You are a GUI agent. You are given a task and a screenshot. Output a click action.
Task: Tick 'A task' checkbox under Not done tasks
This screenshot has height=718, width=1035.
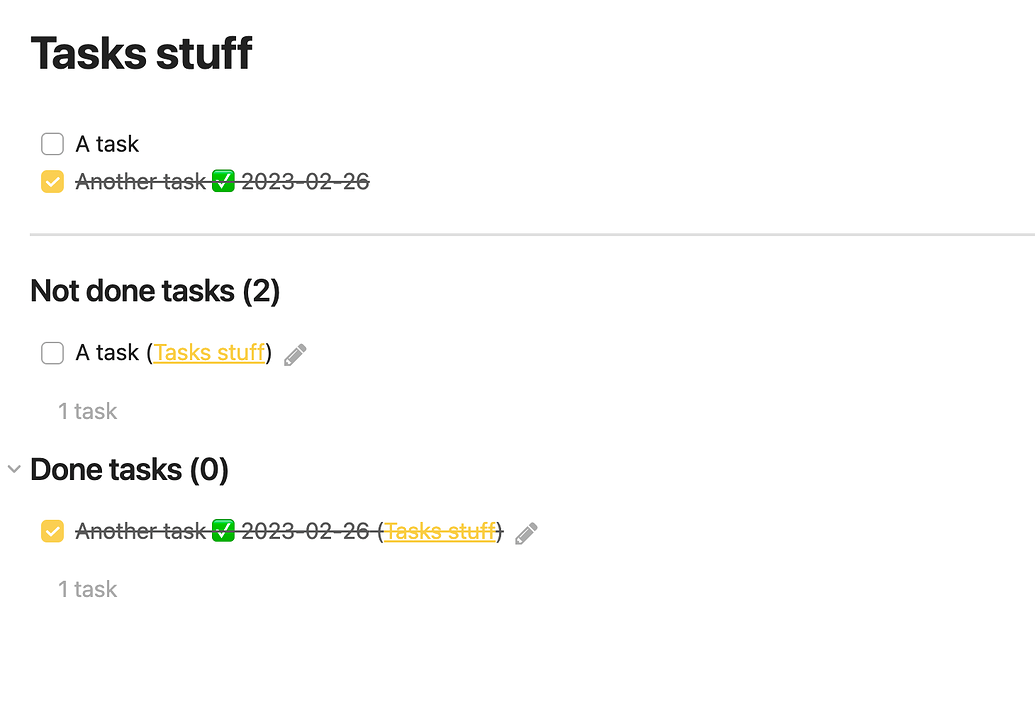[52, 353]
